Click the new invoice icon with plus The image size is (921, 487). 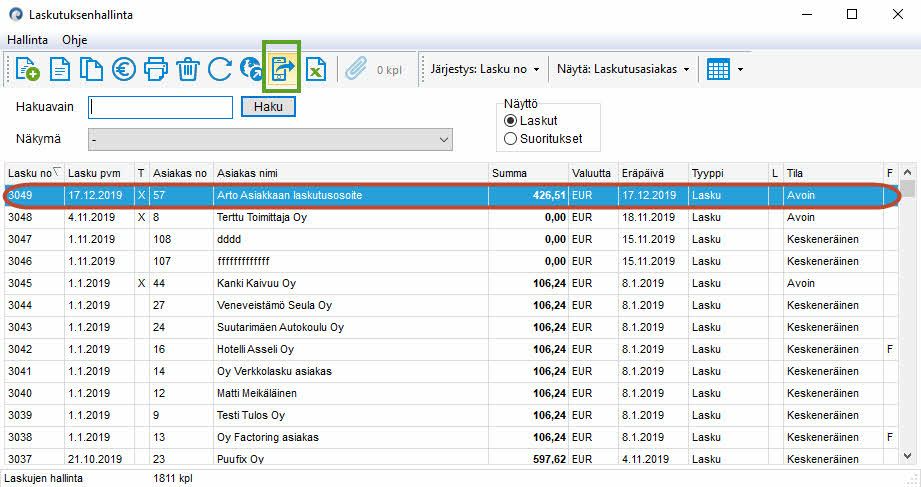[28, 69]
